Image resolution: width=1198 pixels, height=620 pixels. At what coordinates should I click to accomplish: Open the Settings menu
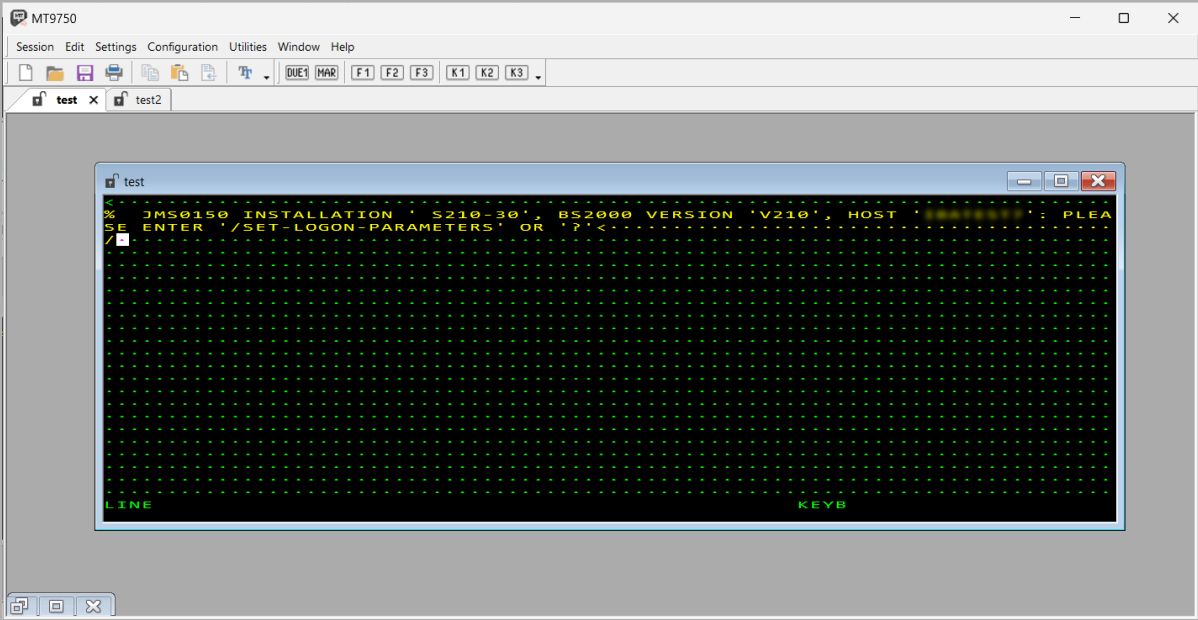point(115,47)
